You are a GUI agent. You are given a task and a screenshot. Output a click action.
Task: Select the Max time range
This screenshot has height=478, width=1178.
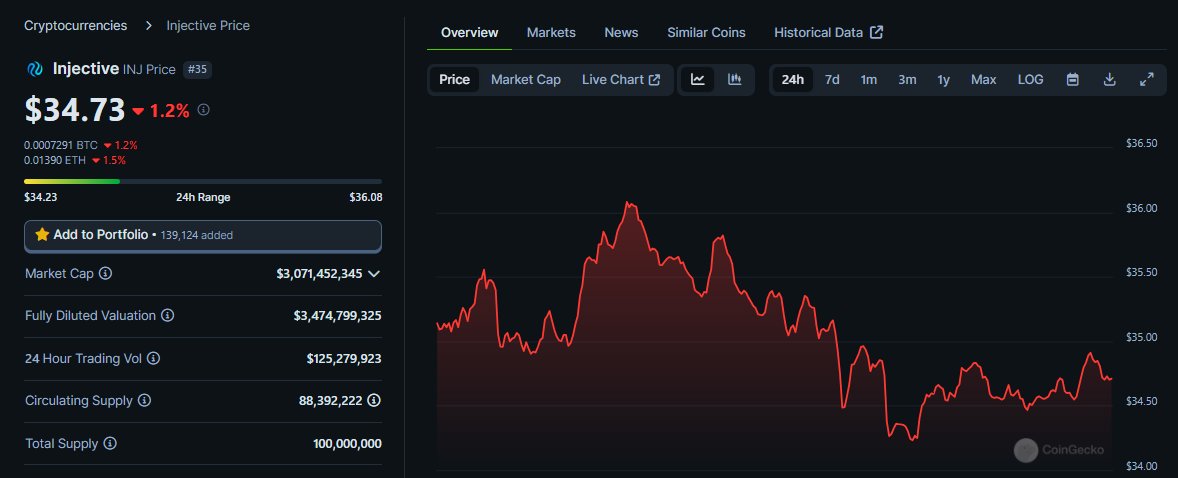(983, 80)
